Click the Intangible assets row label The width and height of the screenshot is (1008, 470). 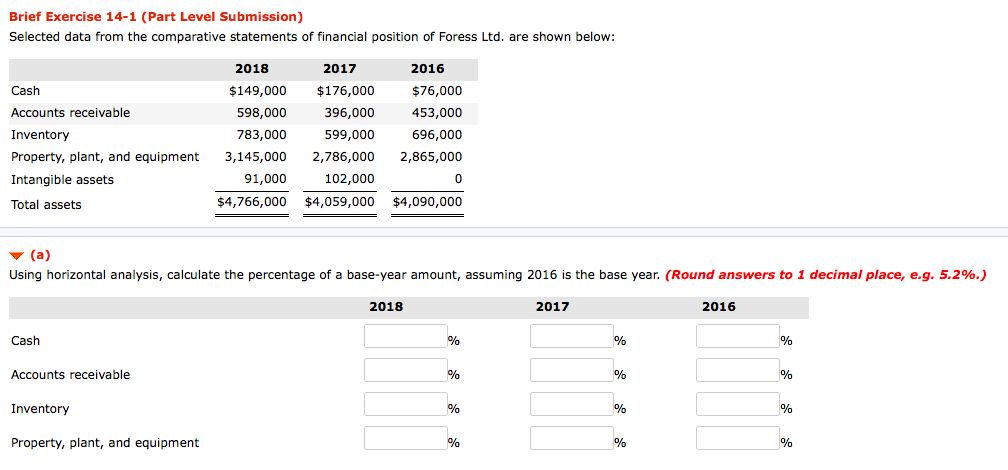point(62,180)
